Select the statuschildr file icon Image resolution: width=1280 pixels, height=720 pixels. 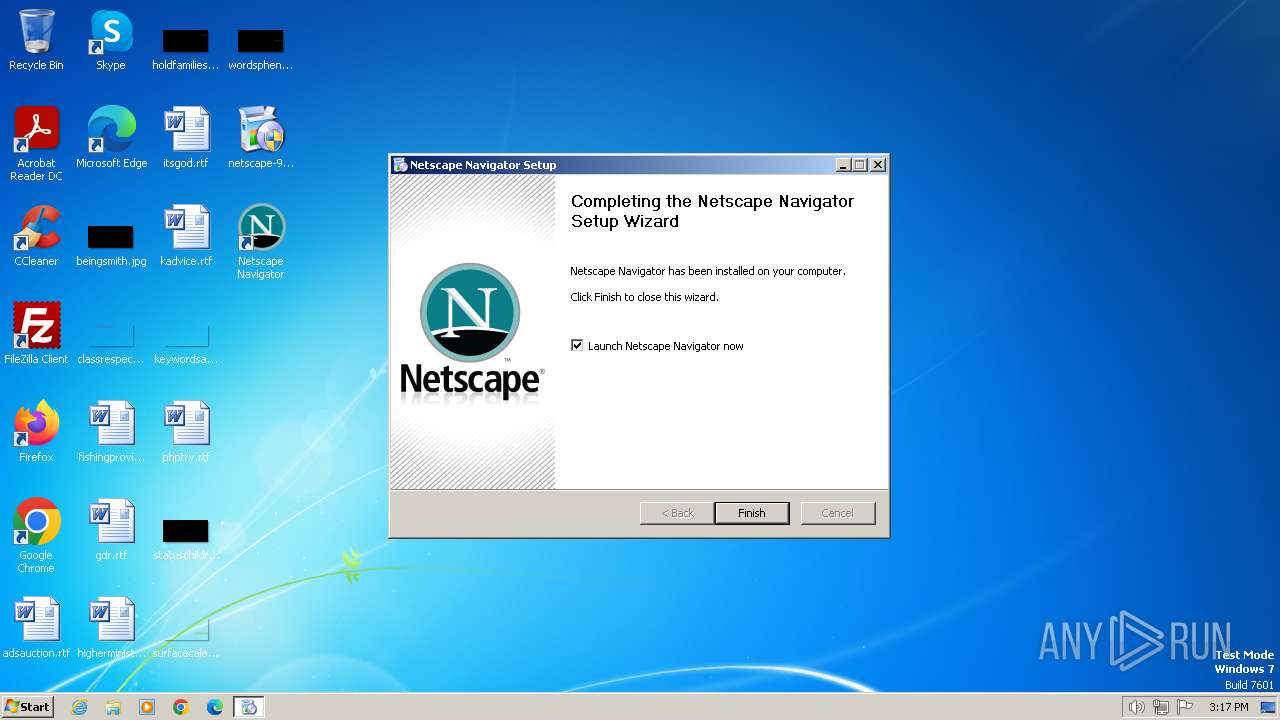[x=186, y=538]
